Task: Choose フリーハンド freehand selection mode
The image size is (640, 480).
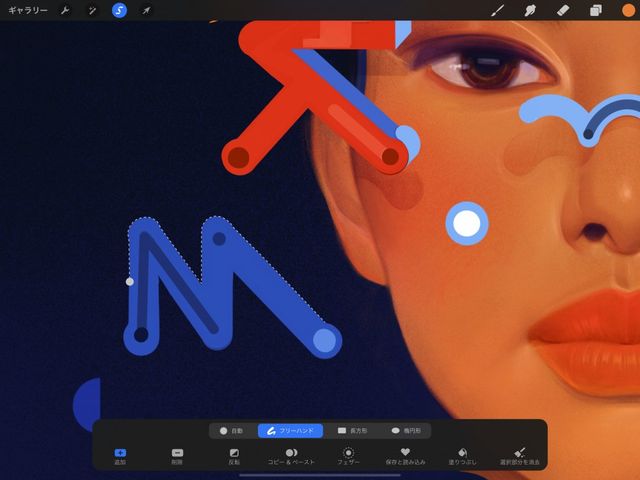Action: [x=290, y=431]
